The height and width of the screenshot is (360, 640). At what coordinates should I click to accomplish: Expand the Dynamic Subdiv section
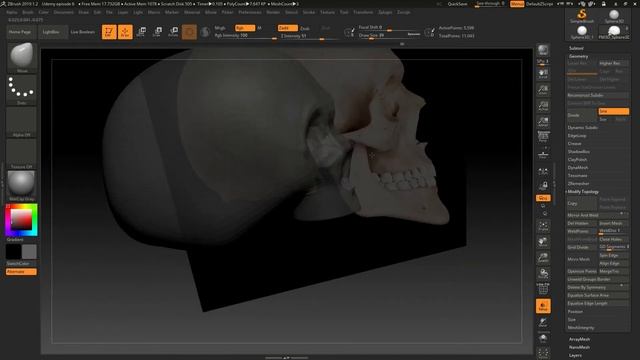click(x=582, y=128)
